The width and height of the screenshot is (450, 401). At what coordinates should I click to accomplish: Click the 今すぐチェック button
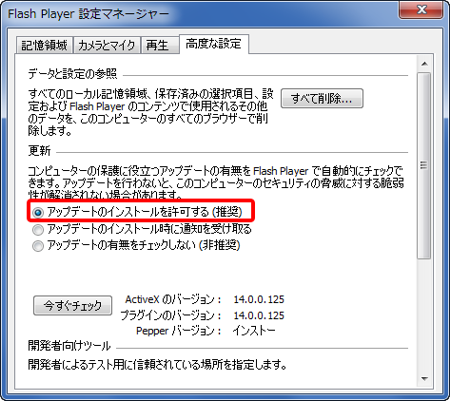73,305
